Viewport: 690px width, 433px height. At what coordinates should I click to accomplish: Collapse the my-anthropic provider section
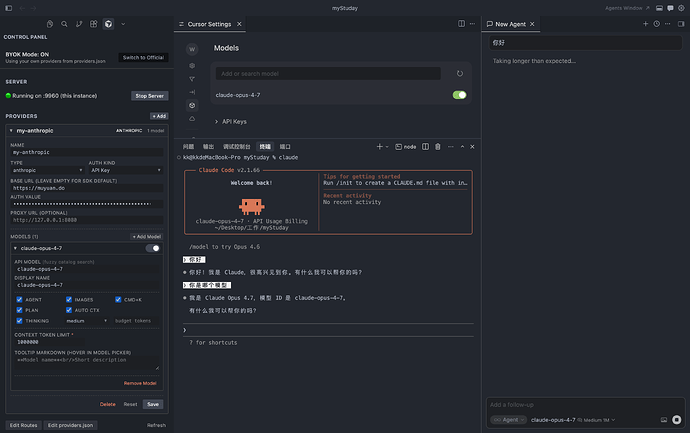[11, 131]
